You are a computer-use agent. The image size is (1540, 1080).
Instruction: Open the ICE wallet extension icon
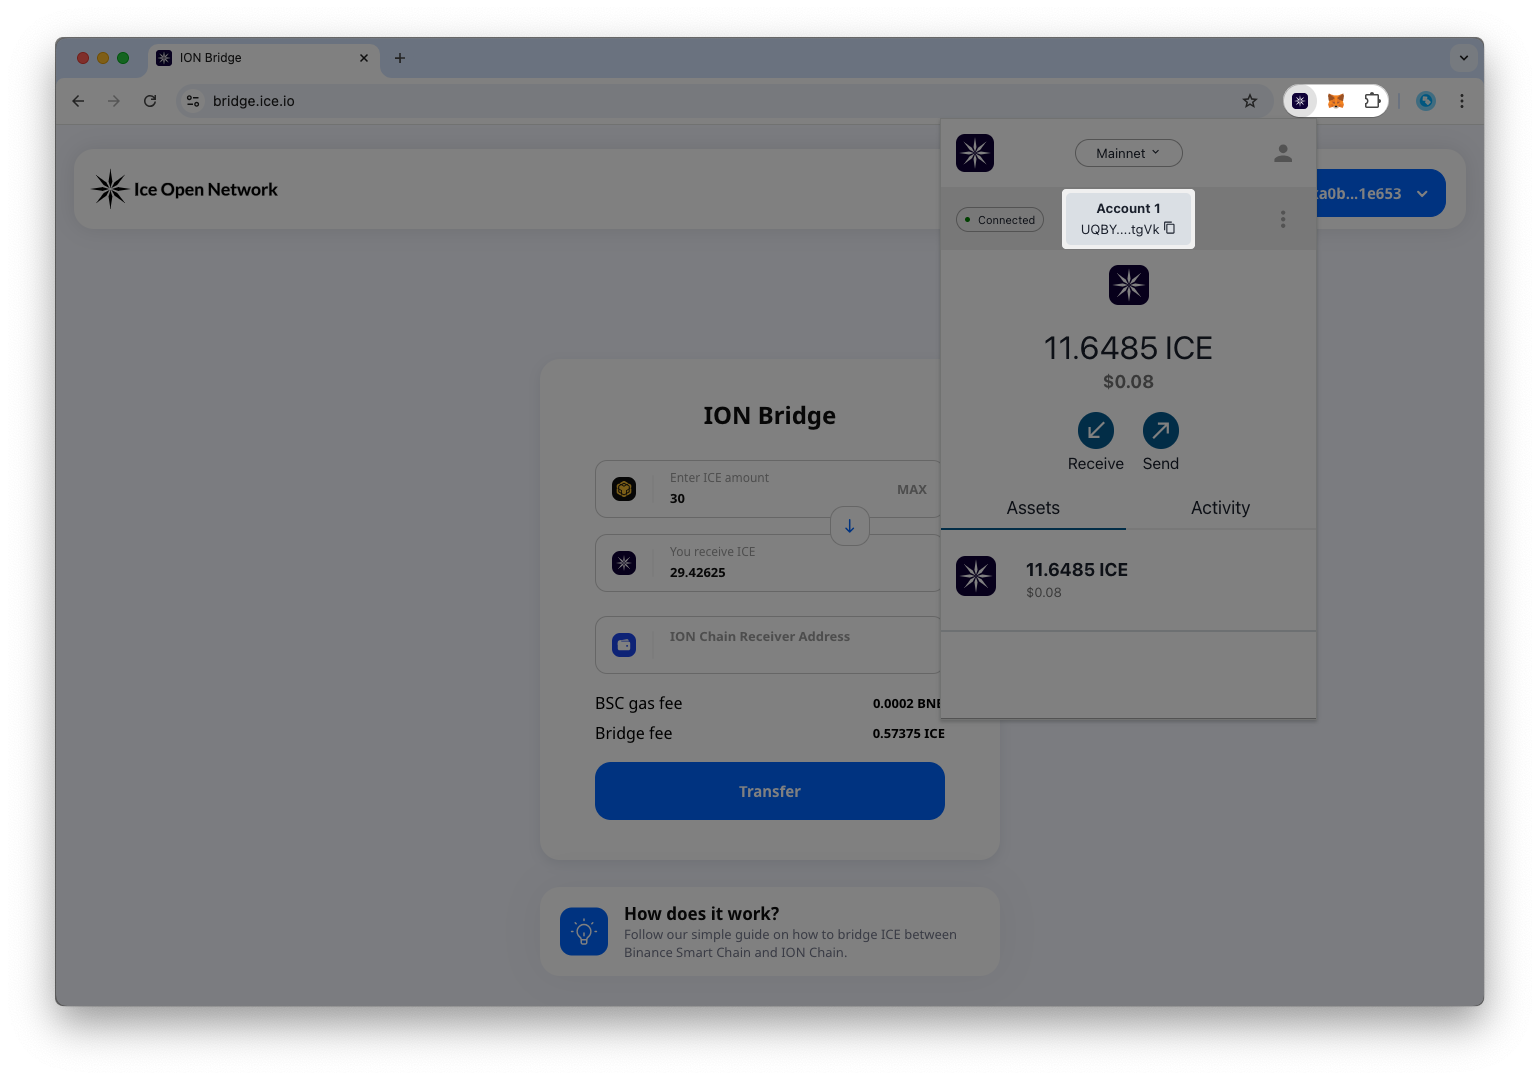[1300, 101]
